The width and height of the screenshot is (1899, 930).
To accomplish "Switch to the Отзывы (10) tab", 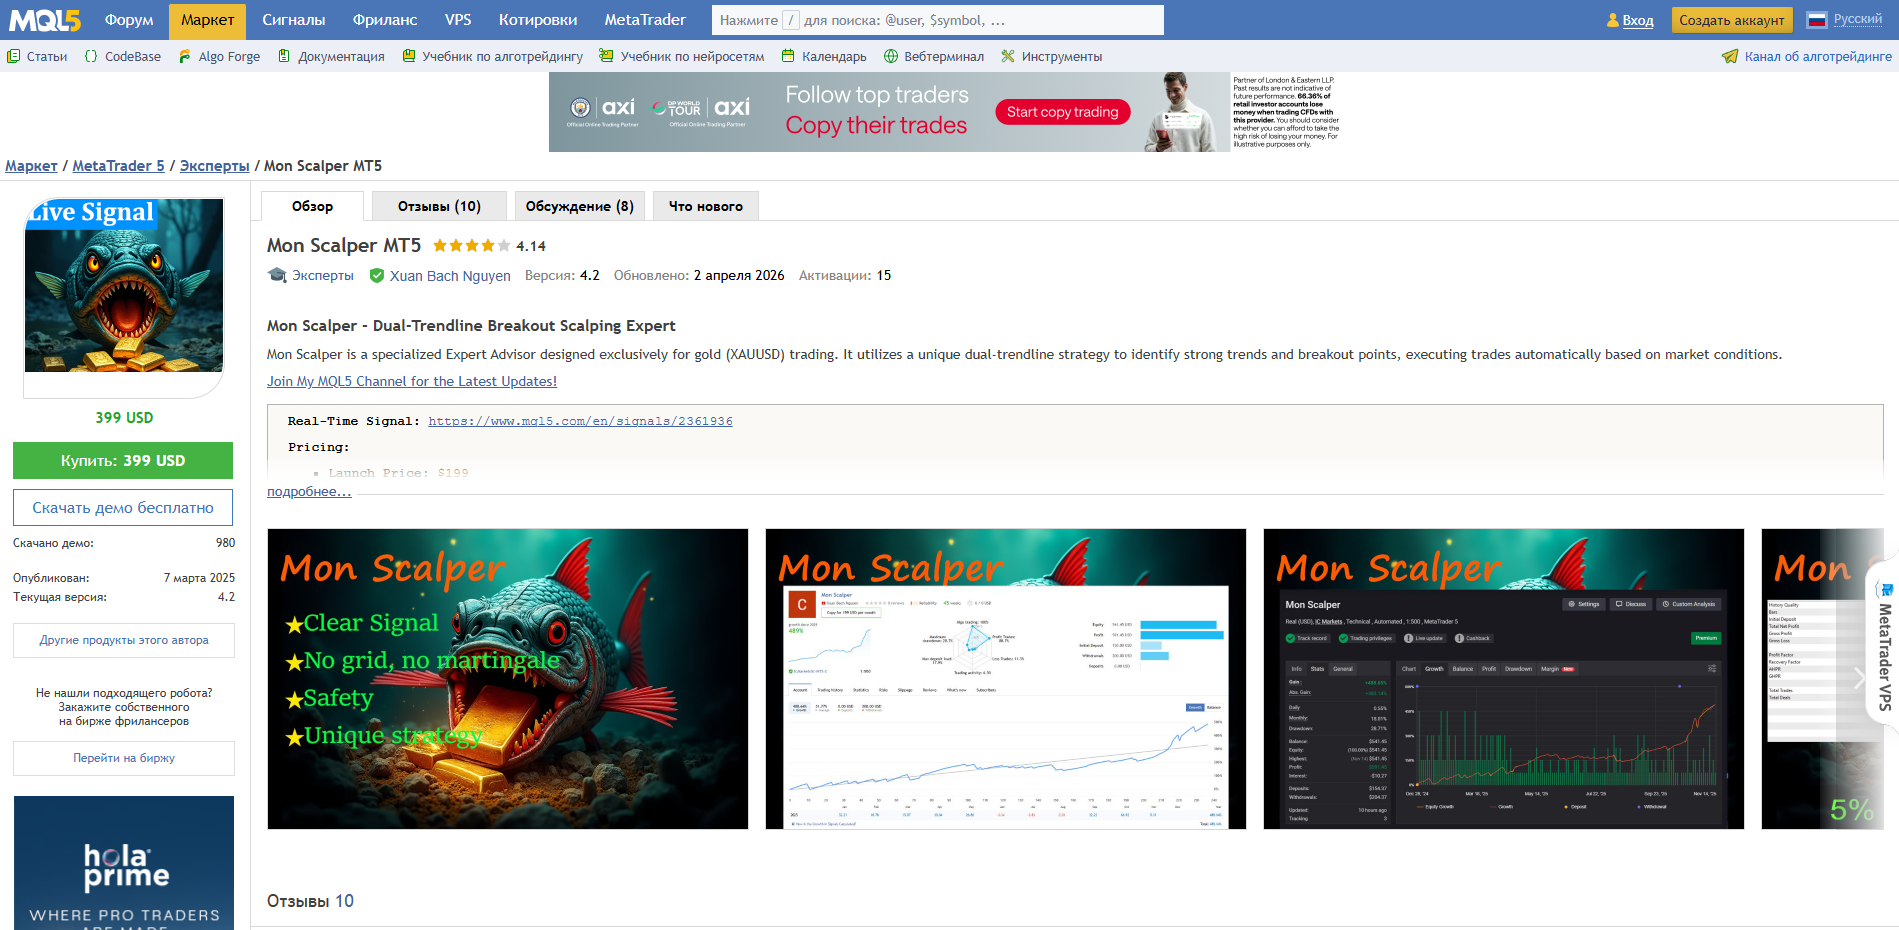I will pyautogui.click(x=439, y=206).
